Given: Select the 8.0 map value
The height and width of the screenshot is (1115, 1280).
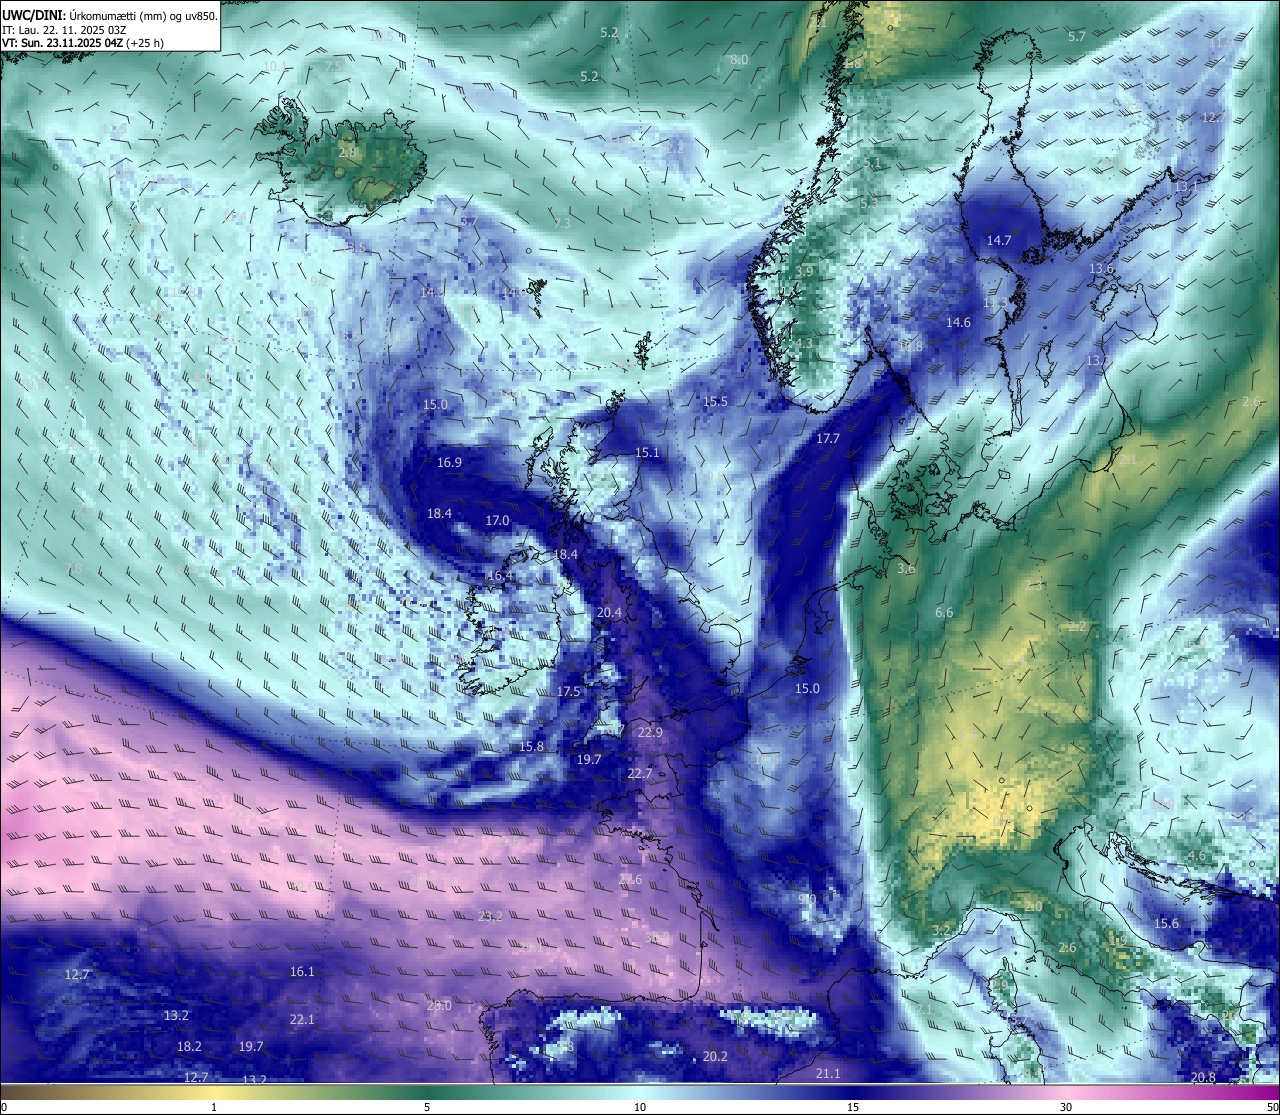Looking at the screenshot, I should 739,59.
